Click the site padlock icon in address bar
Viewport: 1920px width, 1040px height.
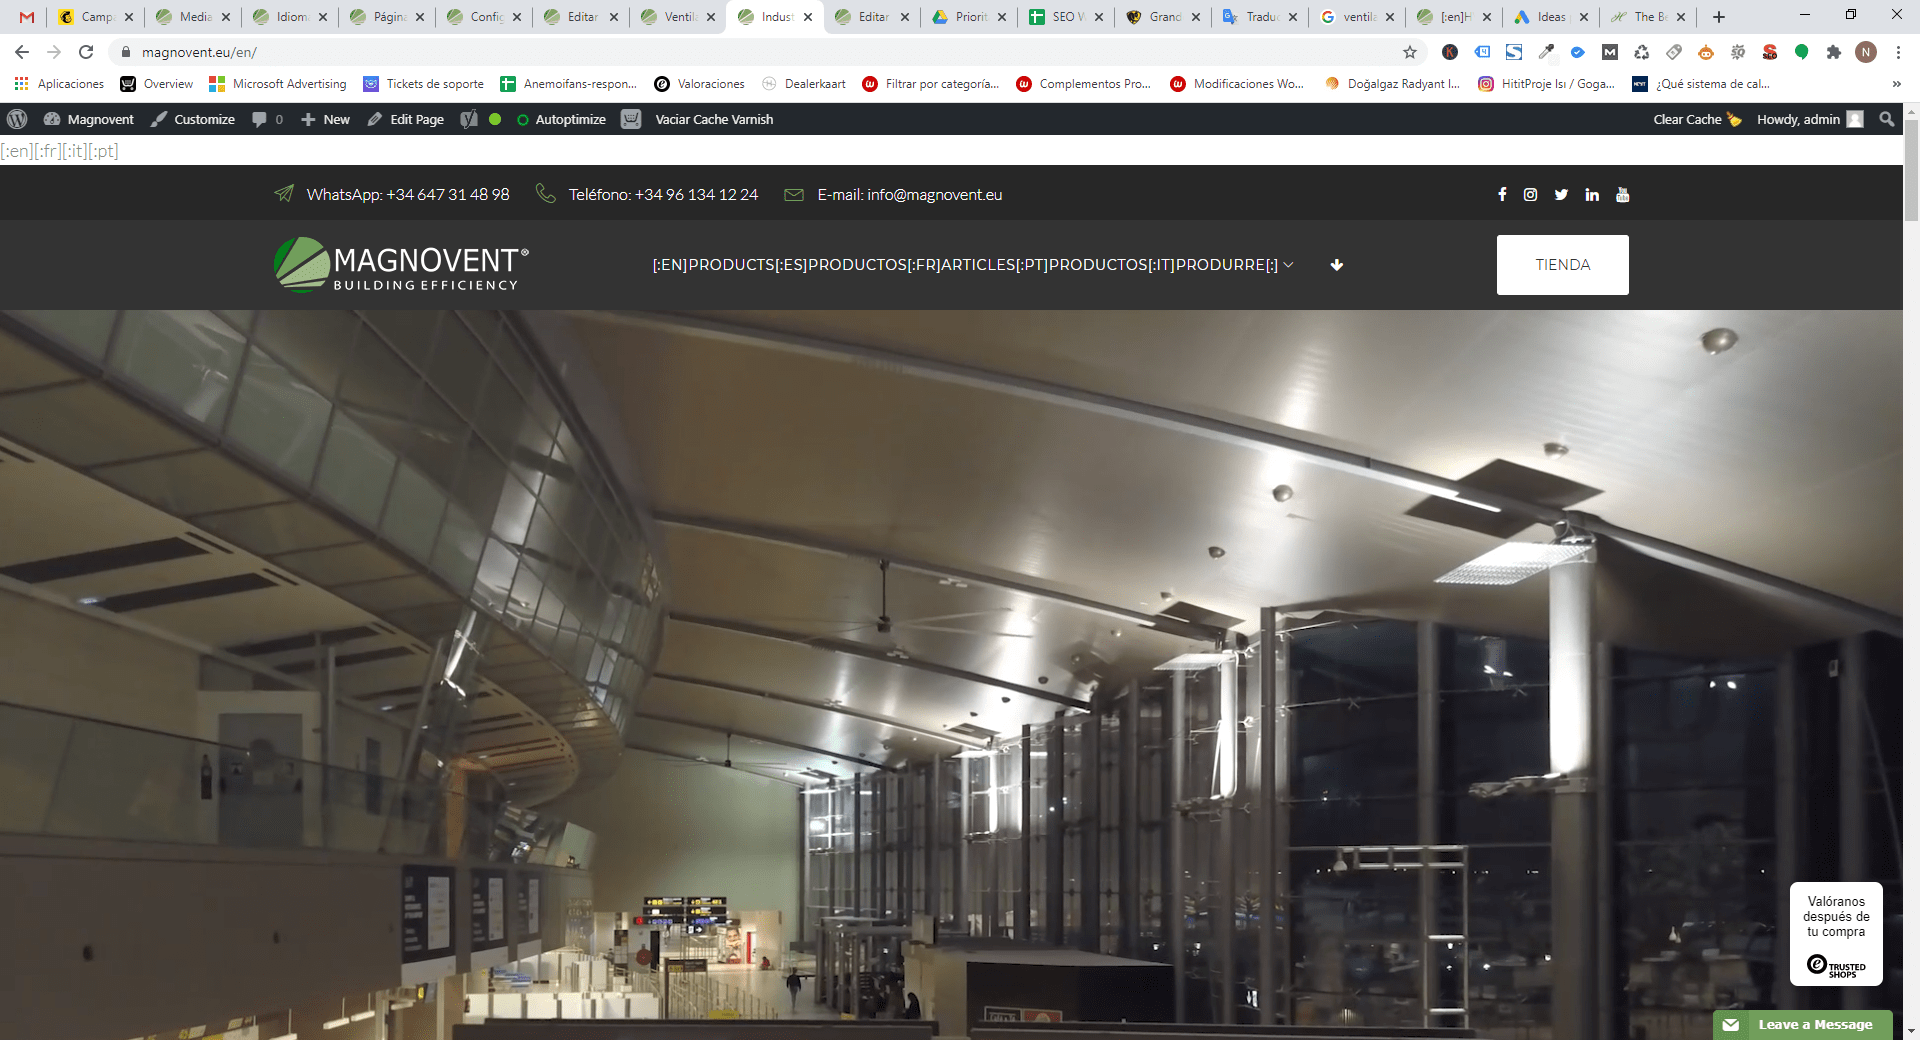click(x=126, y=52)
